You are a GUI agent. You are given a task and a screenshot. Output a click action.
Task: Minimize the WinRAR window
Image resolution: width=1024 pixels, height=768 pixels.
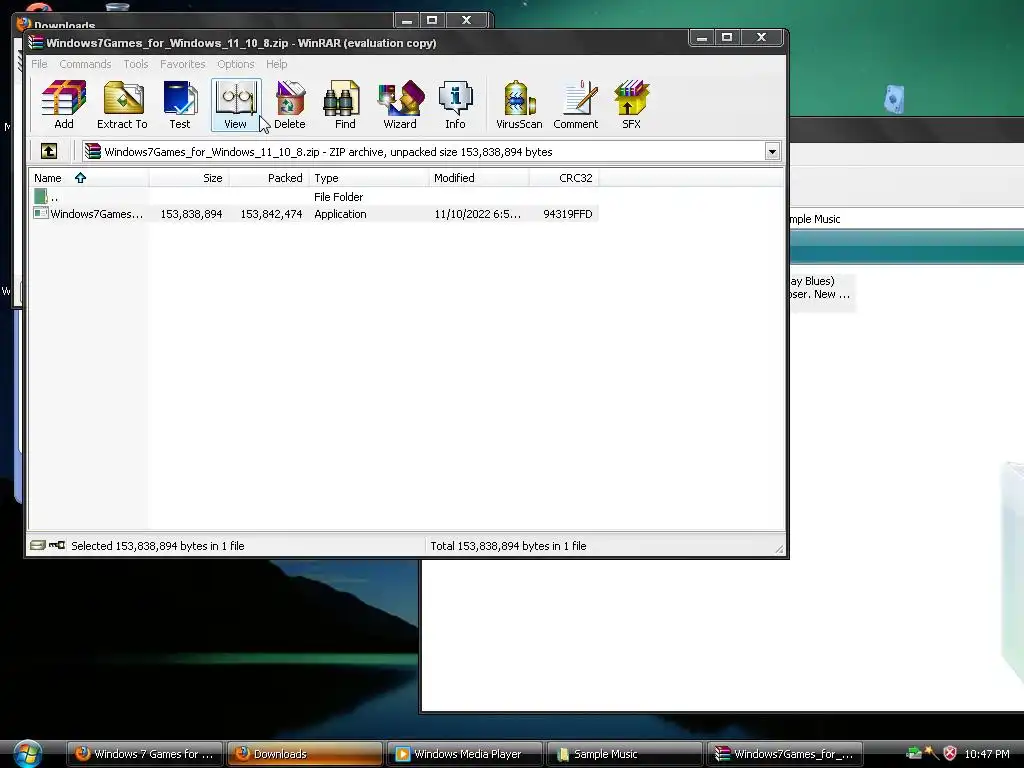click(x=701, y=38)
